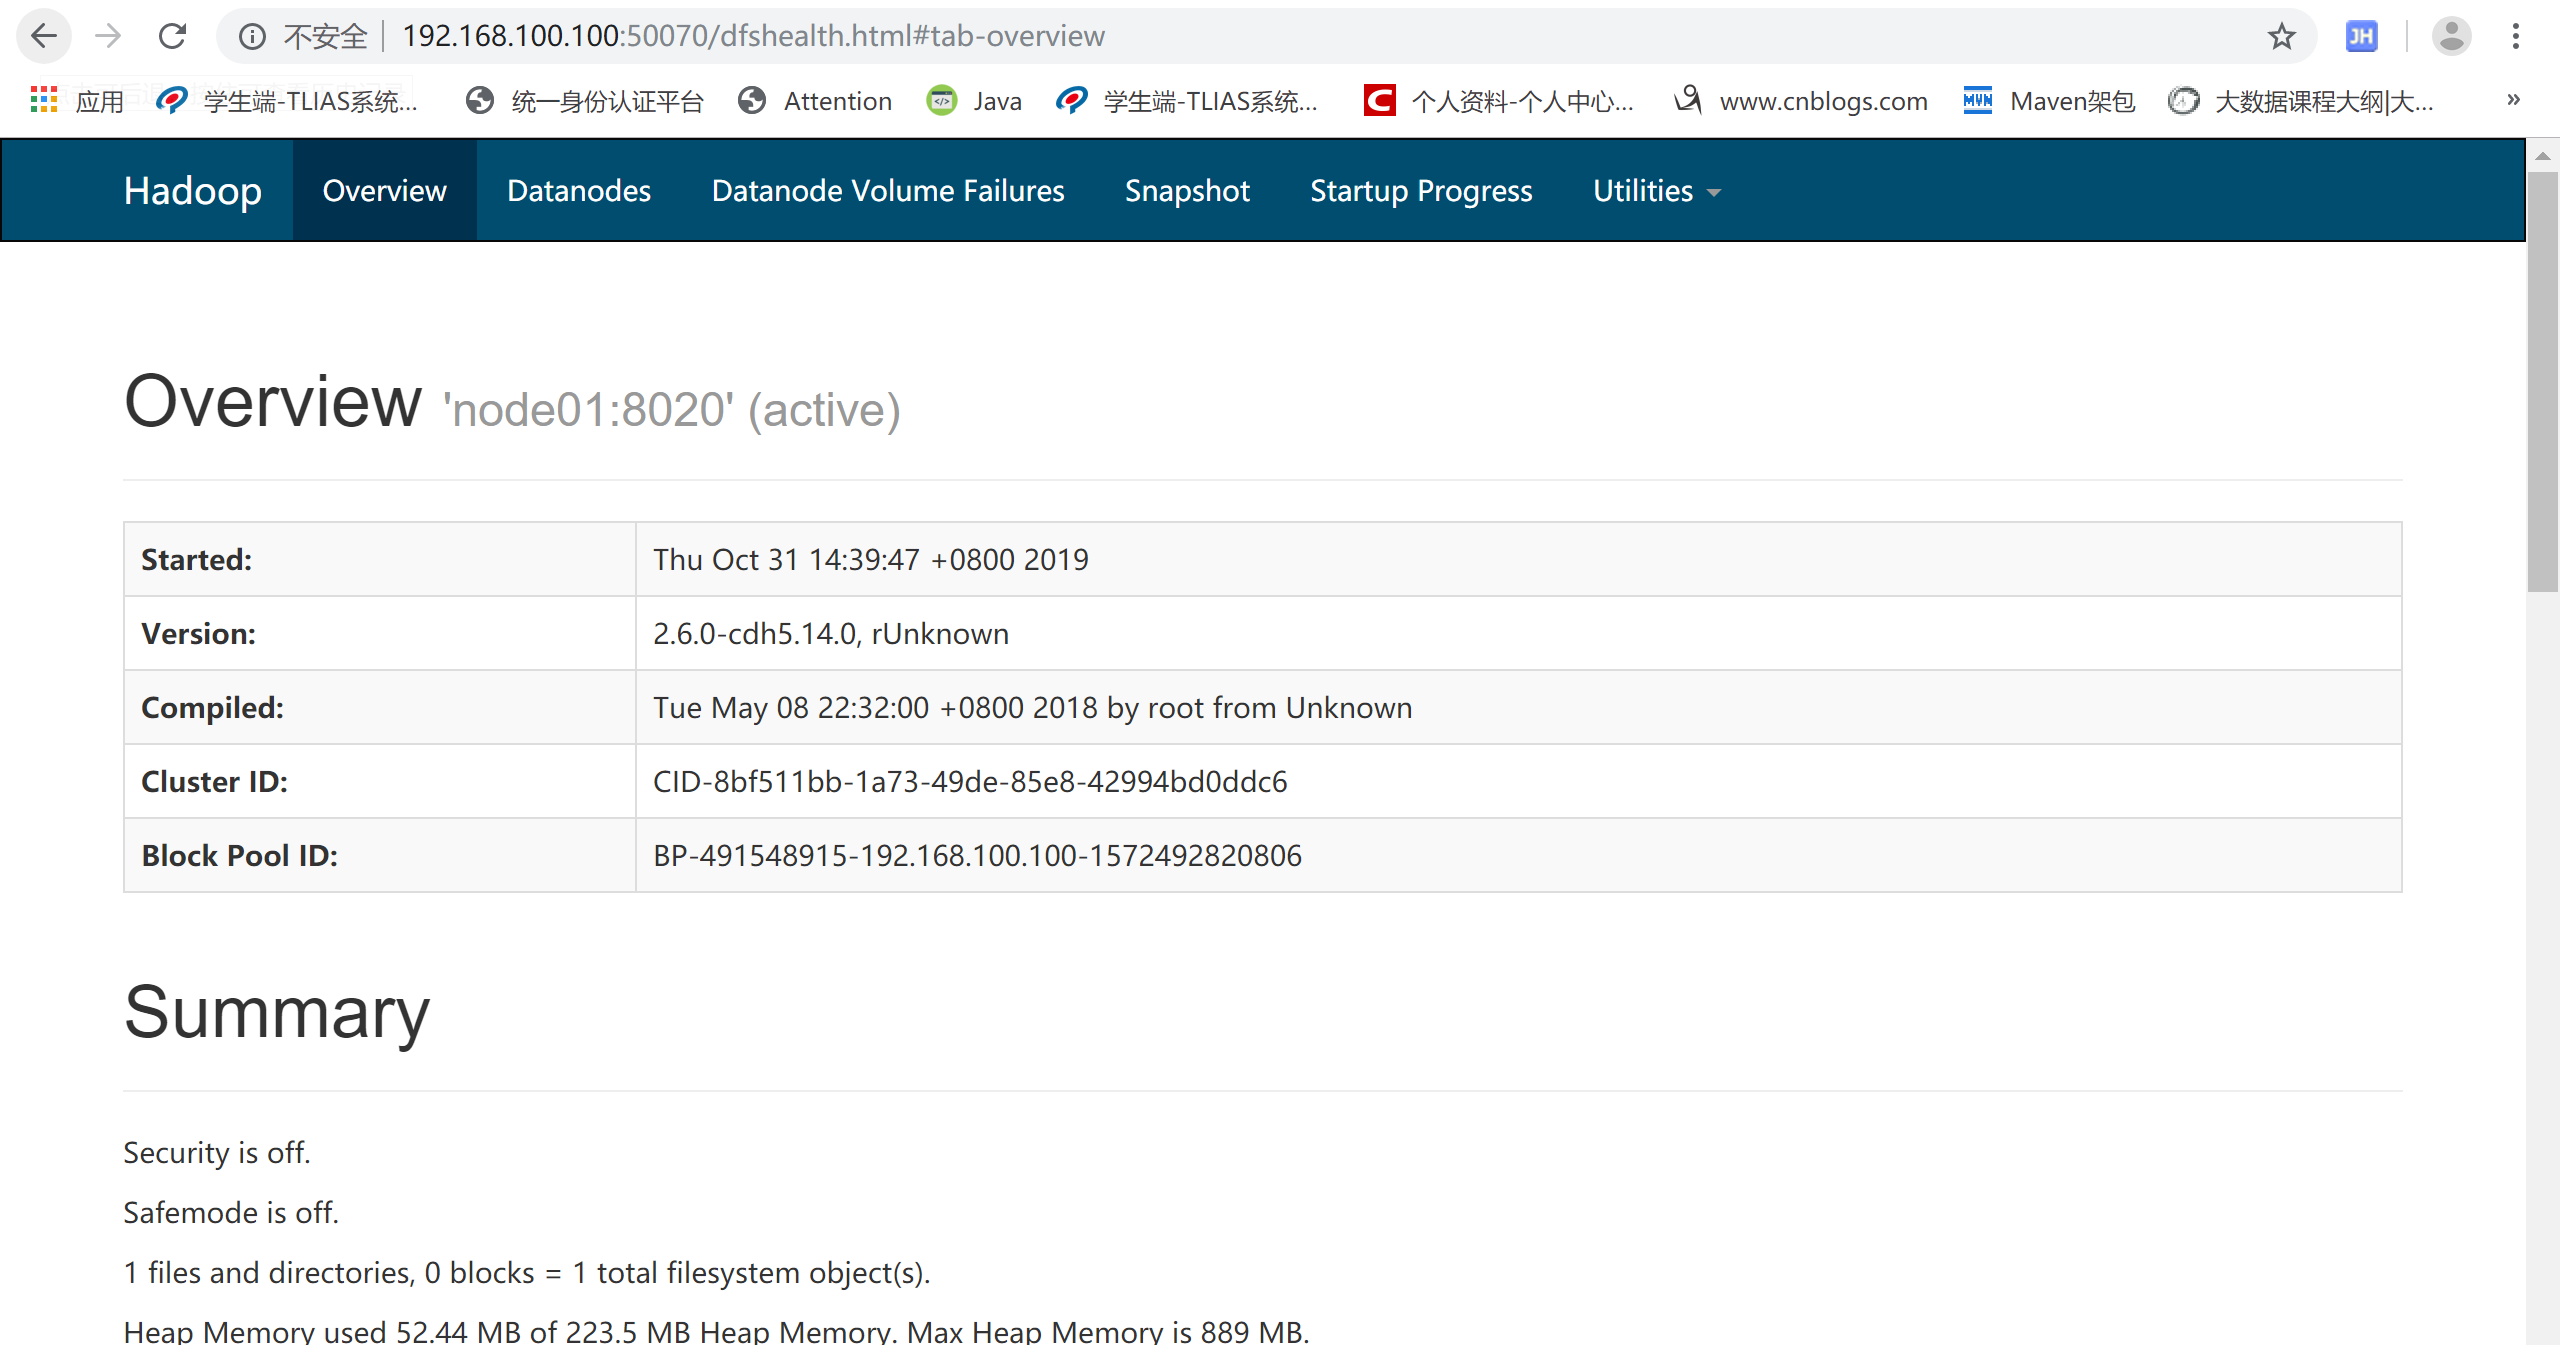Switch to the Datanodes tab

coord(579,190)
